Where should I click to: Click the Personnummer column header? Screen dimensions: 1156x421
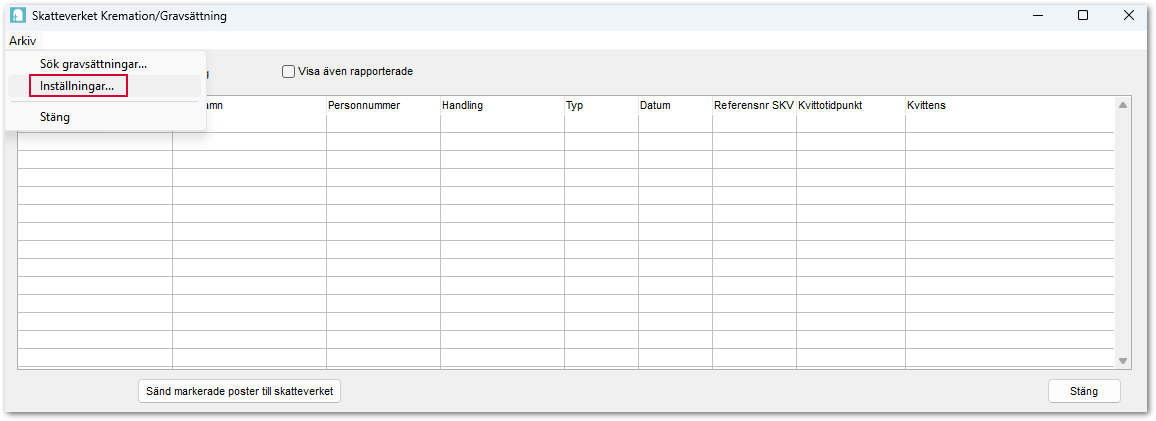pos(383,105)
